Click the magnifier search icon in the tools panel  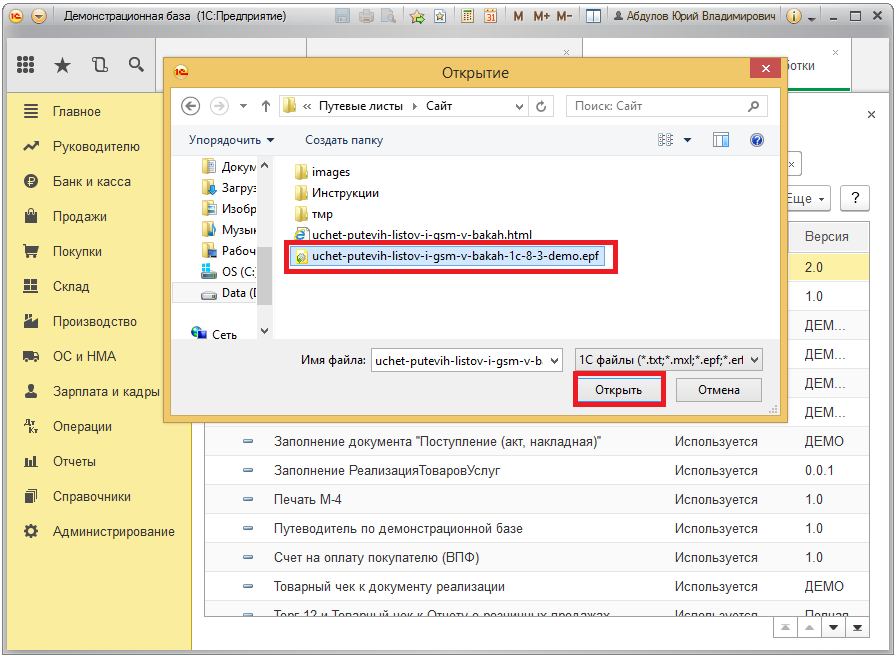[x=136, y=65]
